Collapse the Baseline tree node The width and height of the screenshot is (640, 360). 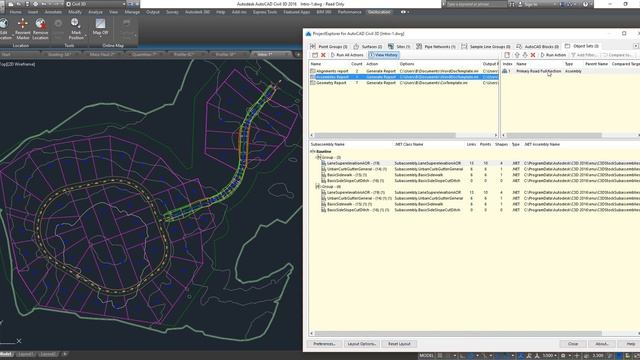313,151
